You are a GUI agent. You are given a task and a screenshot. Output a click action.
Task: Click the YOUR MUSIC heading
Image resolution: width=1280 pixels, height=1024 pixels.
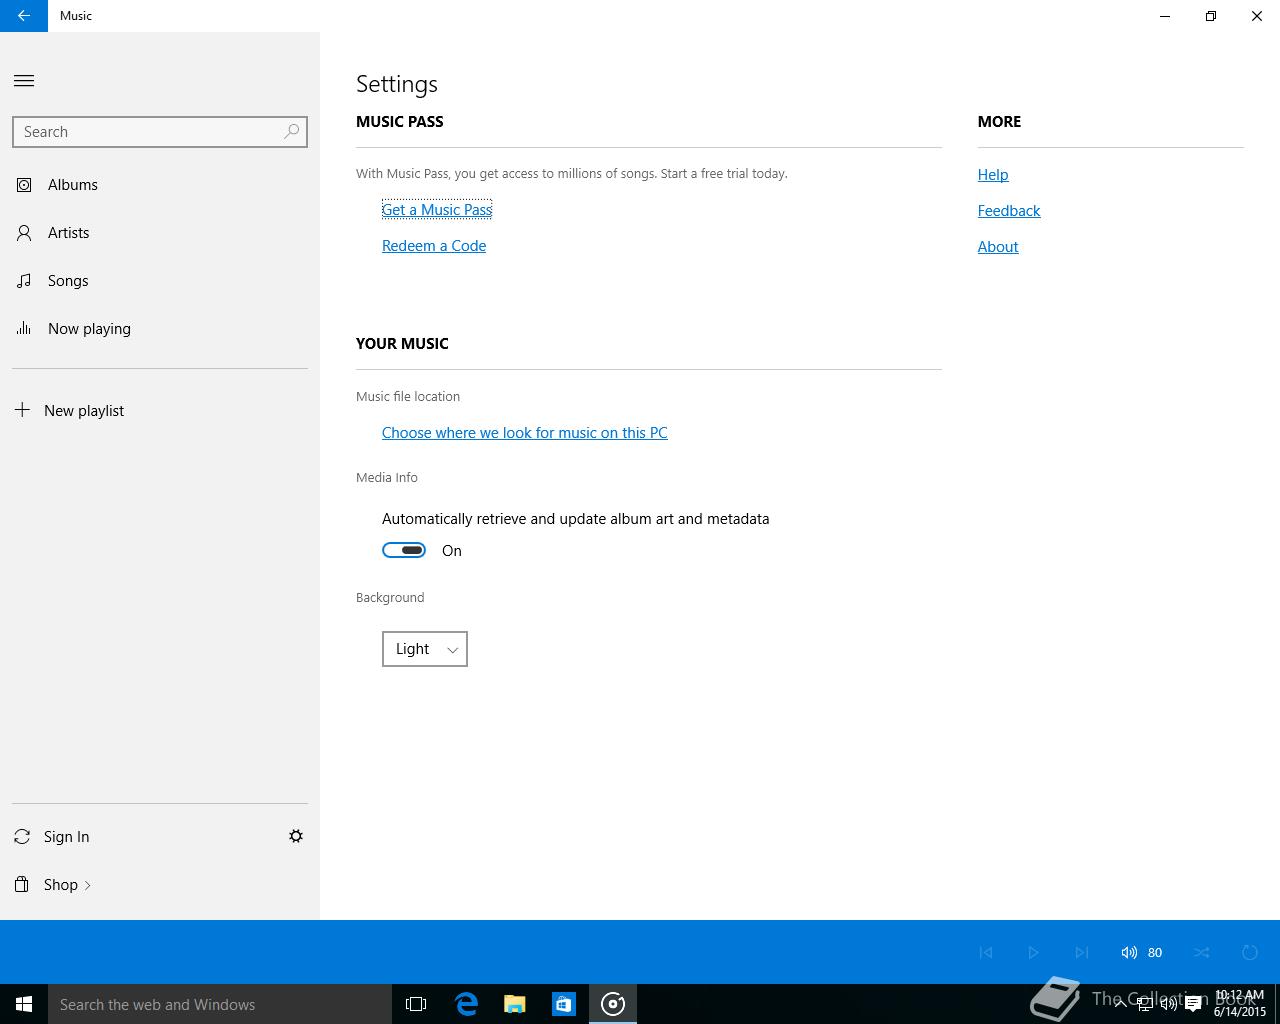pyautogui.click(x=402, y=343)
